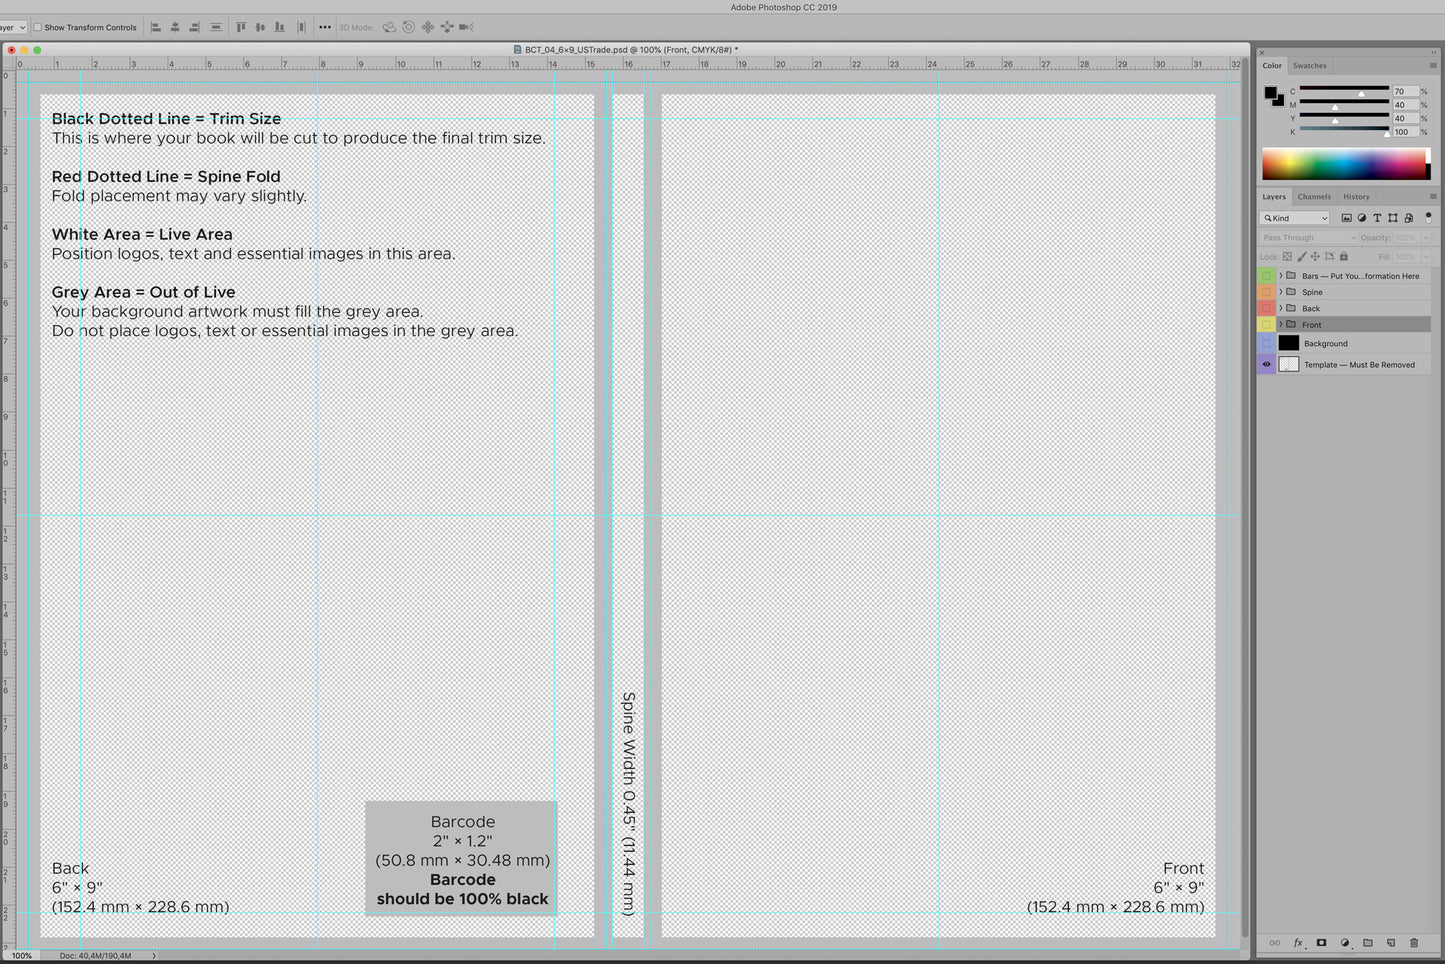Click the zoom percentage field at bottom left
This screenshot has width=1445, height=964.
[20, 955]
